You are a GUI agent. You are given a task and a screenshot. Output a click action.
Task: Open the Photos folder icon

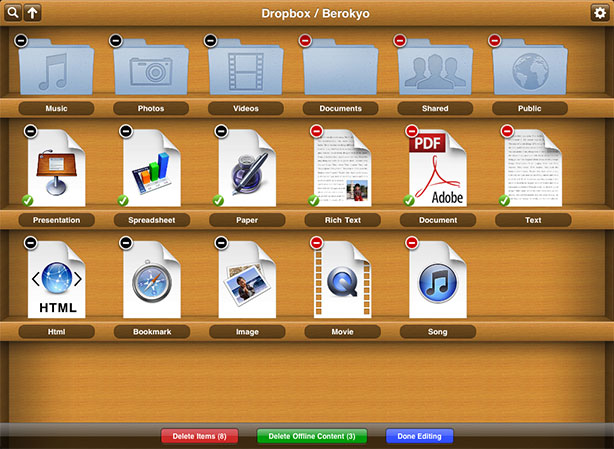(151, 67)
